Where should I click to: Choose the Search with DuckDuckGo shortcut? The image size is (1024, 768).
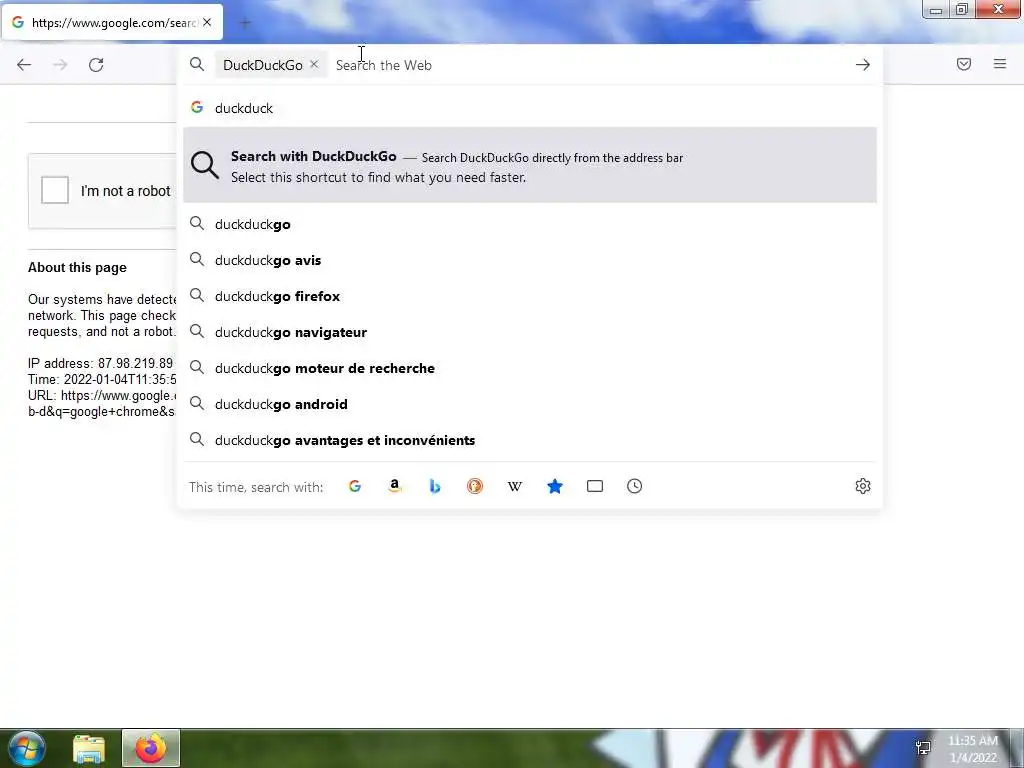(x=530, y=165)
